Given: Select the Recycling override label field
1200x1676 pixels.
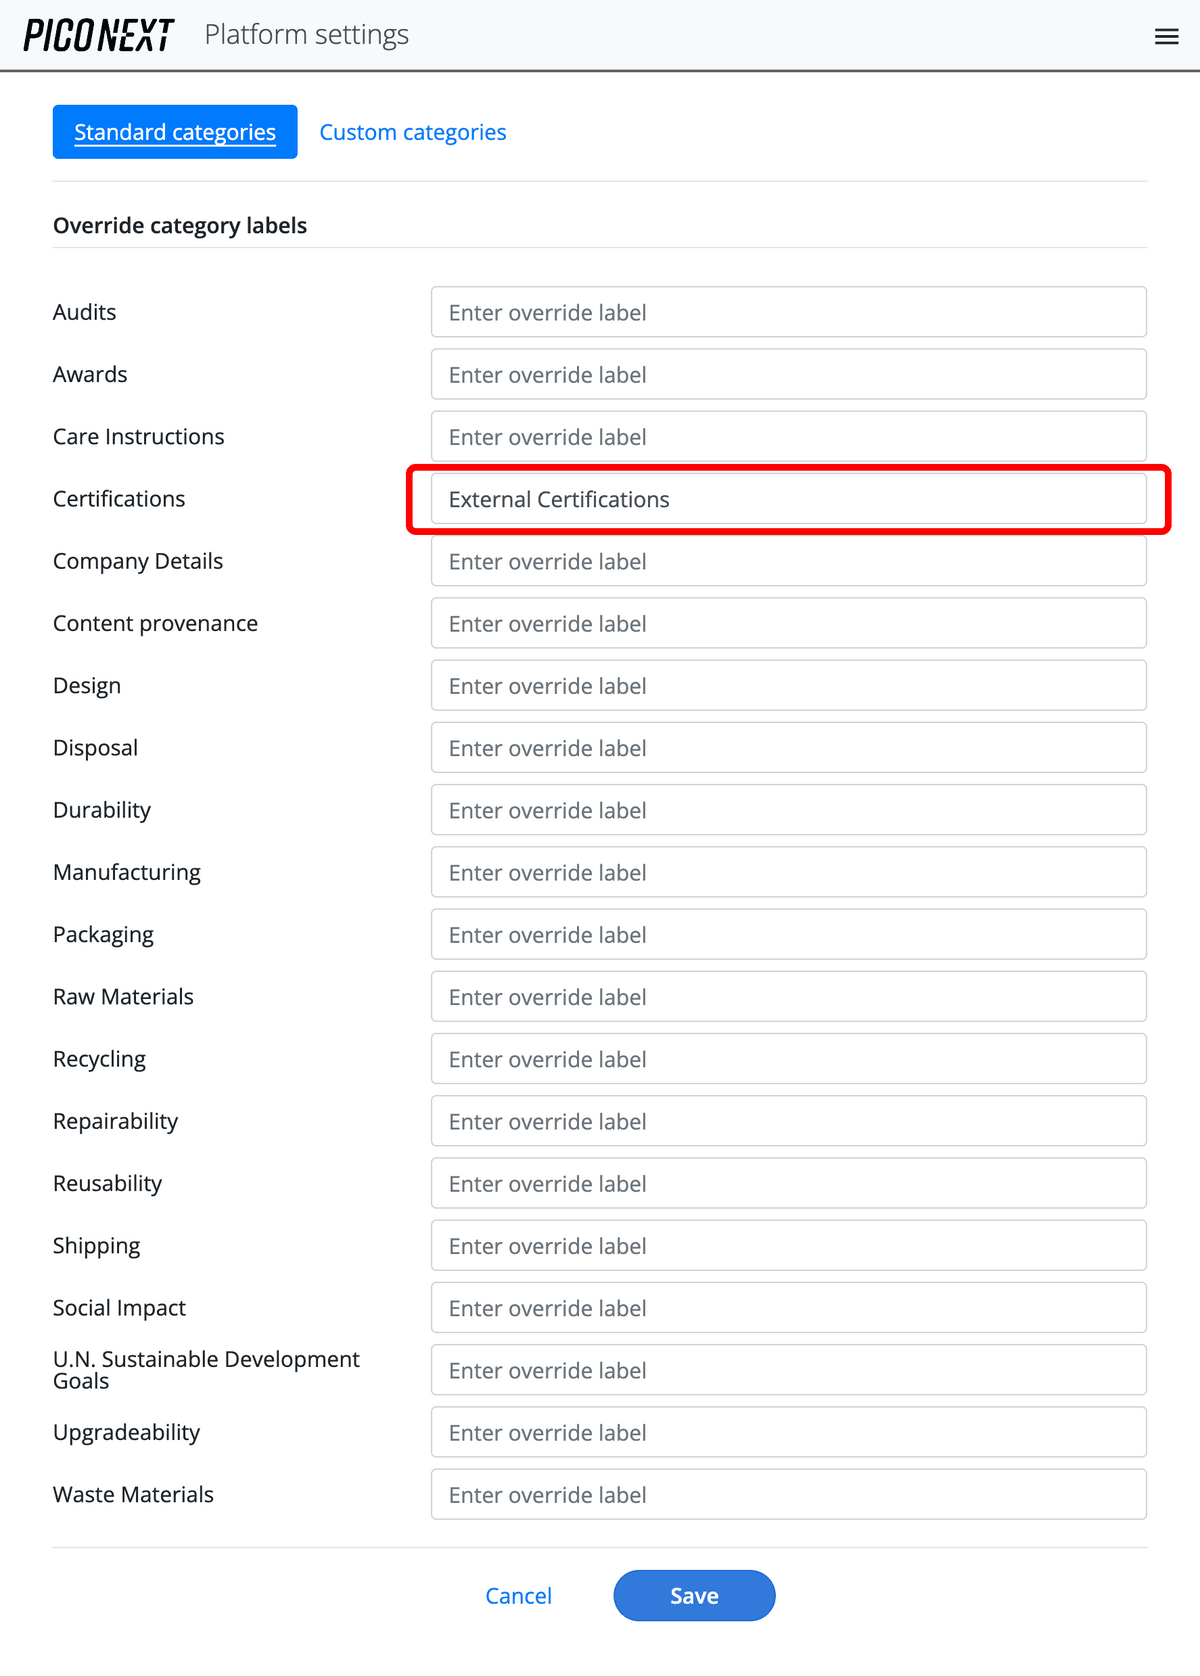Looking at the screenshot, I should (x=788, y=1059).
